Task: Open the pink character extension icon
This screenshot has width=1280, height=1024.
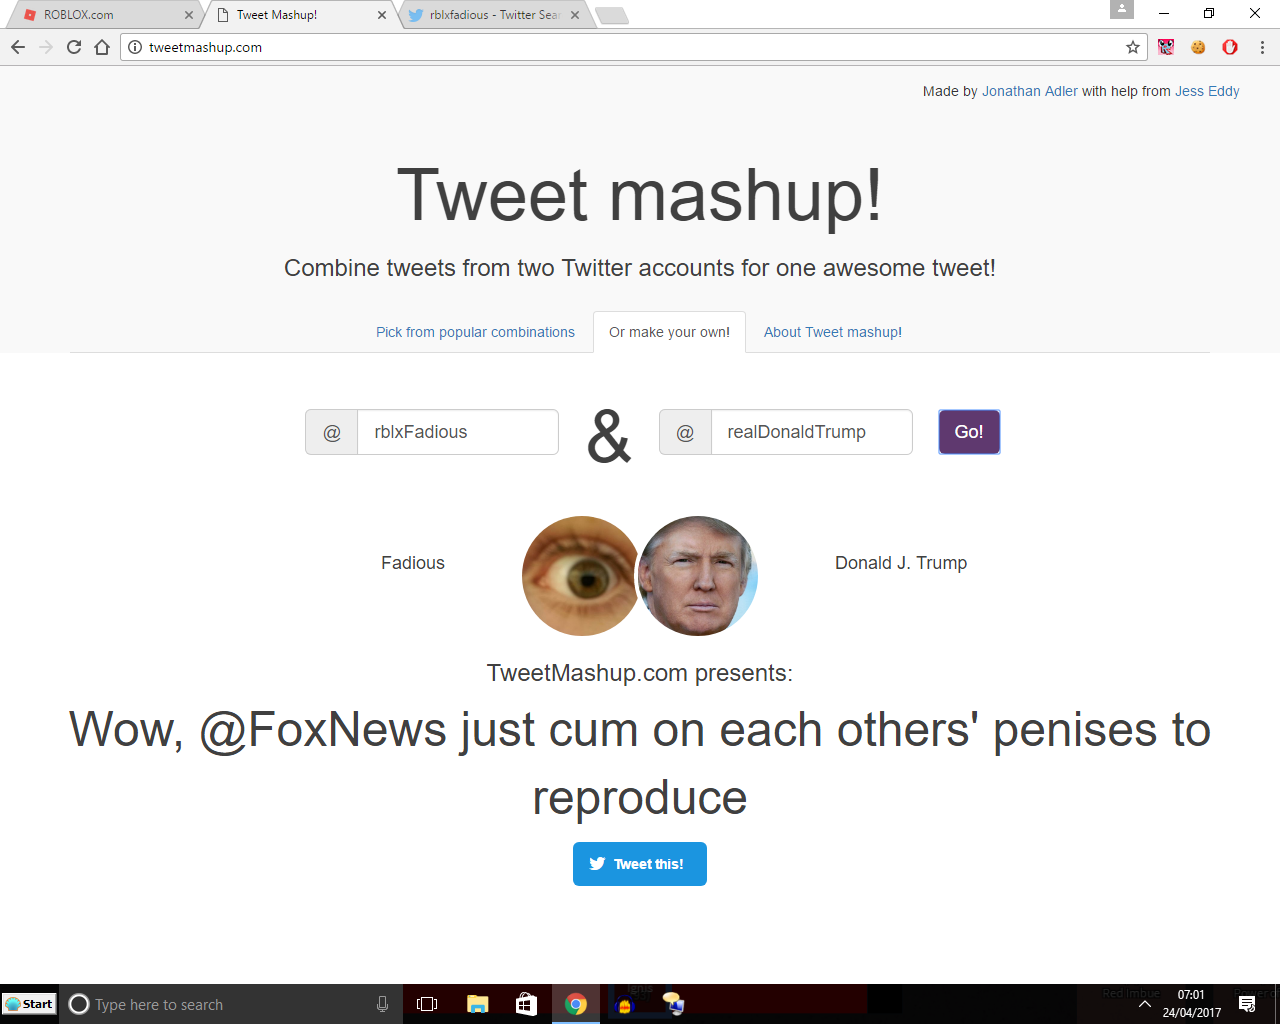Action: (1166, 47)
